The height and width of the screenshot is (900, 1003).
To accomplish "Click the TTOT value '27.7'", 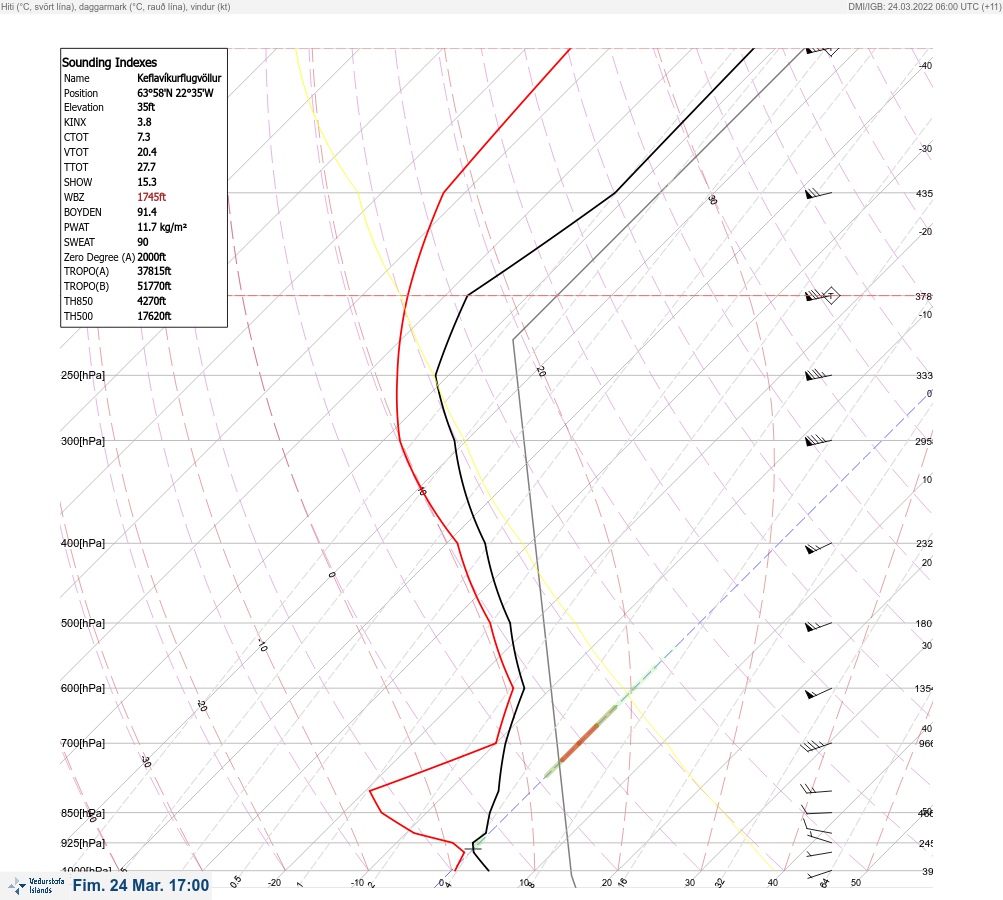I will click(146, 167).
